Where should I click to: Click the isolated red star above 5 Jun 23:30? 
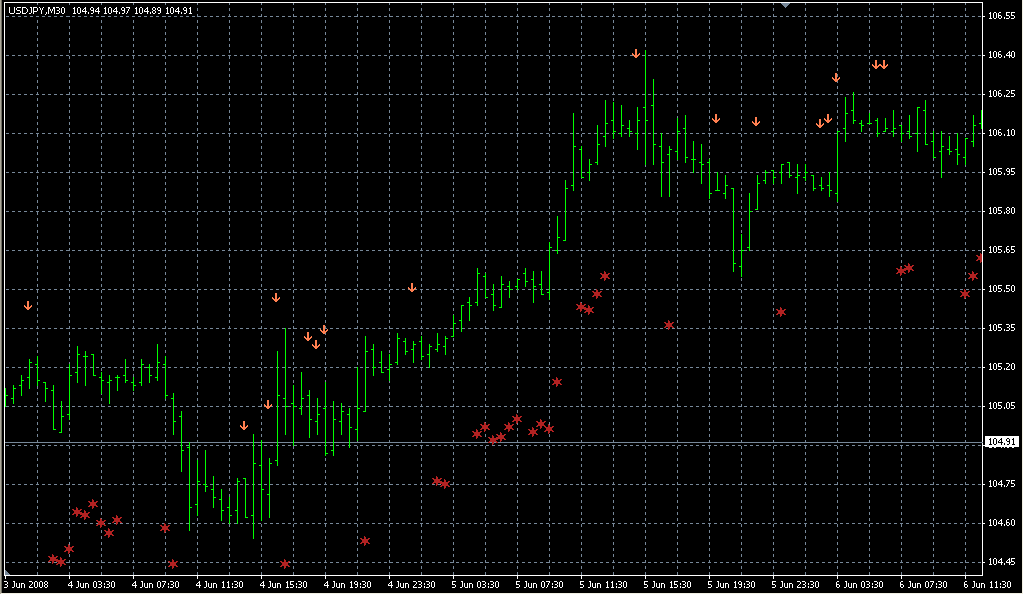781,312
